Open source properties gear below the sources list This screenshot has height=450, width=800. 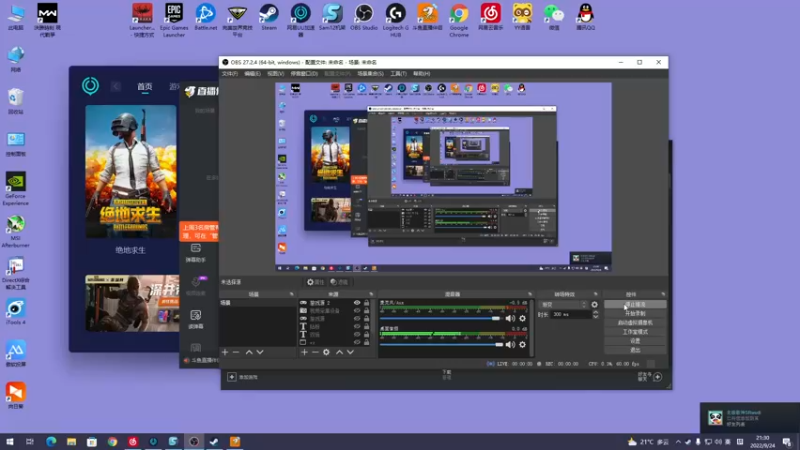click(x=327, y=352)
